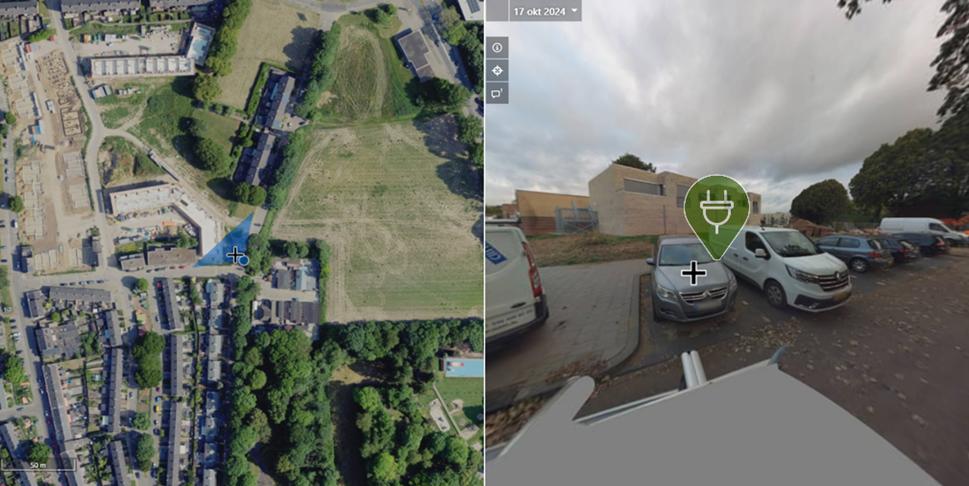Click the info icon in the panorama toolbar

[497, 48]
